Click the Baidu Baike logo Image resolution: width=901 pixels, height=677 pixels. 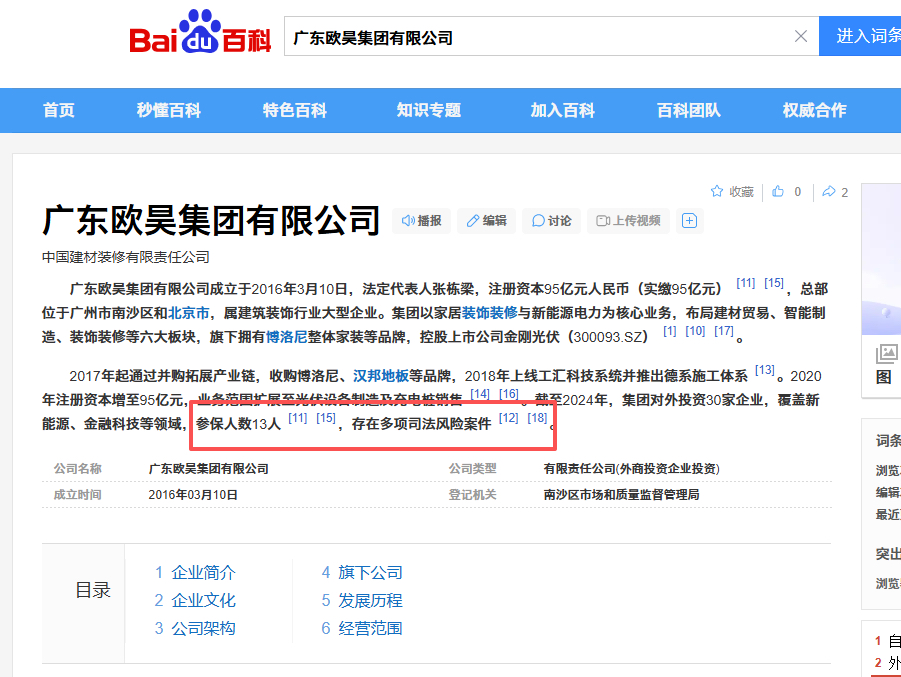tap(200, 33)
